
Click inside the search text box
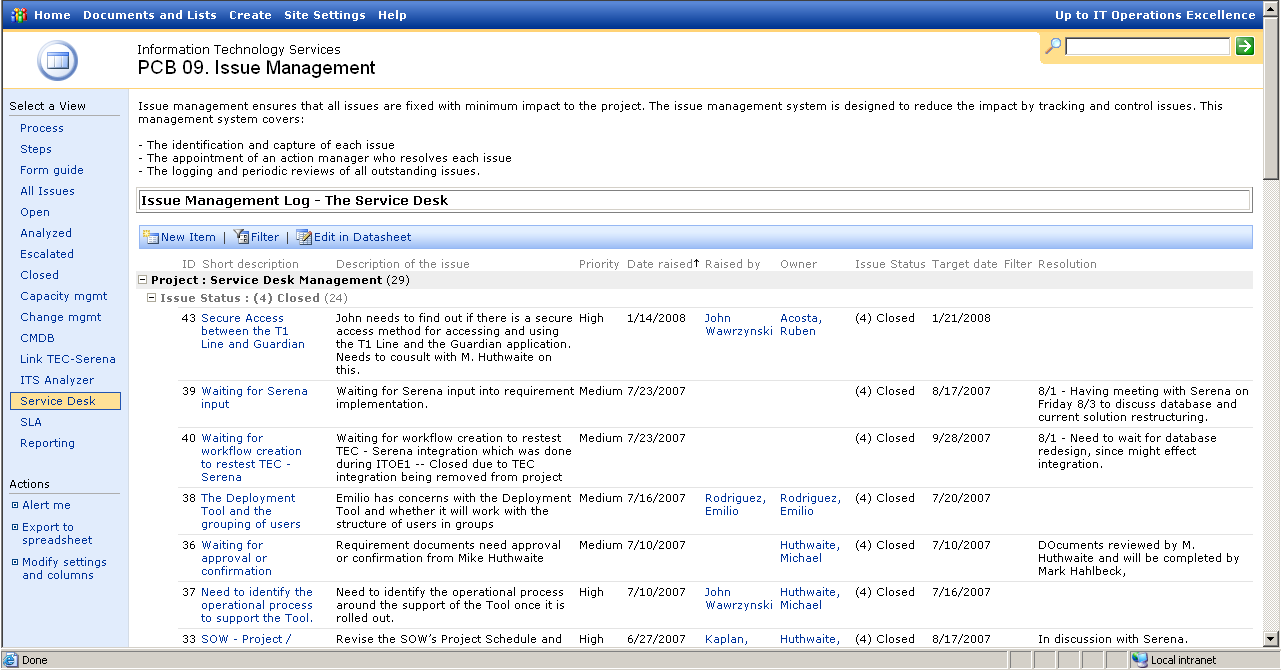[1148, 46]
